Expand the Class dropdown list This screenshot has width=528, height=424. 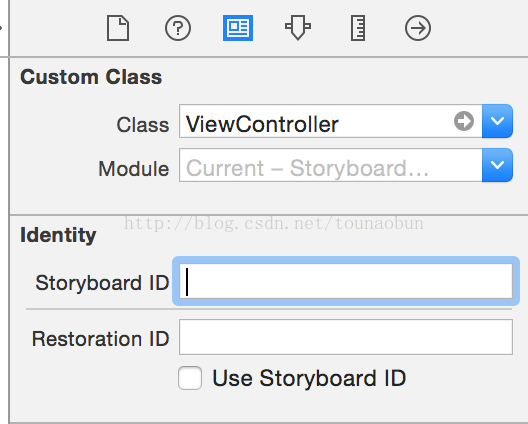(497, 121)
